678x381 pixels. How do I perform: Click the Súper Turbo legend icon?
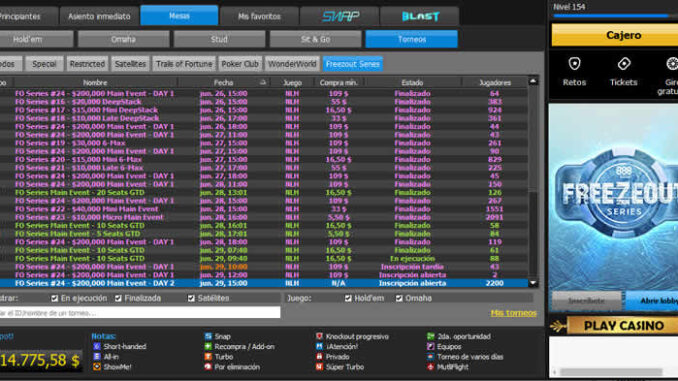[319, 367]
